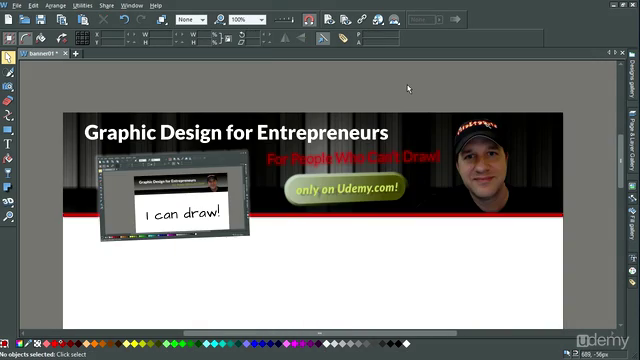Select the Fill bucket tool
Viewport: 640px width, 360px height.
tap(8, 158)
